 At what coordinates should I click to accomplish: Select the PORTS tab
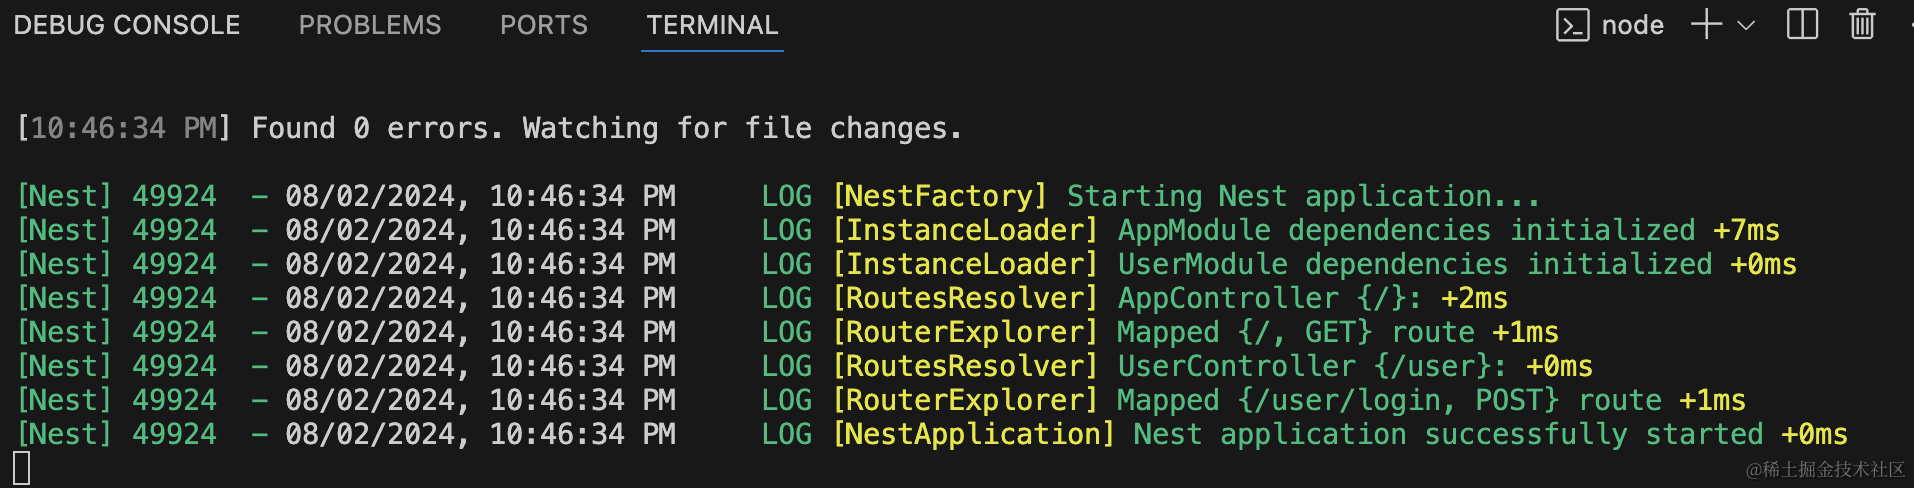(544, 25)
